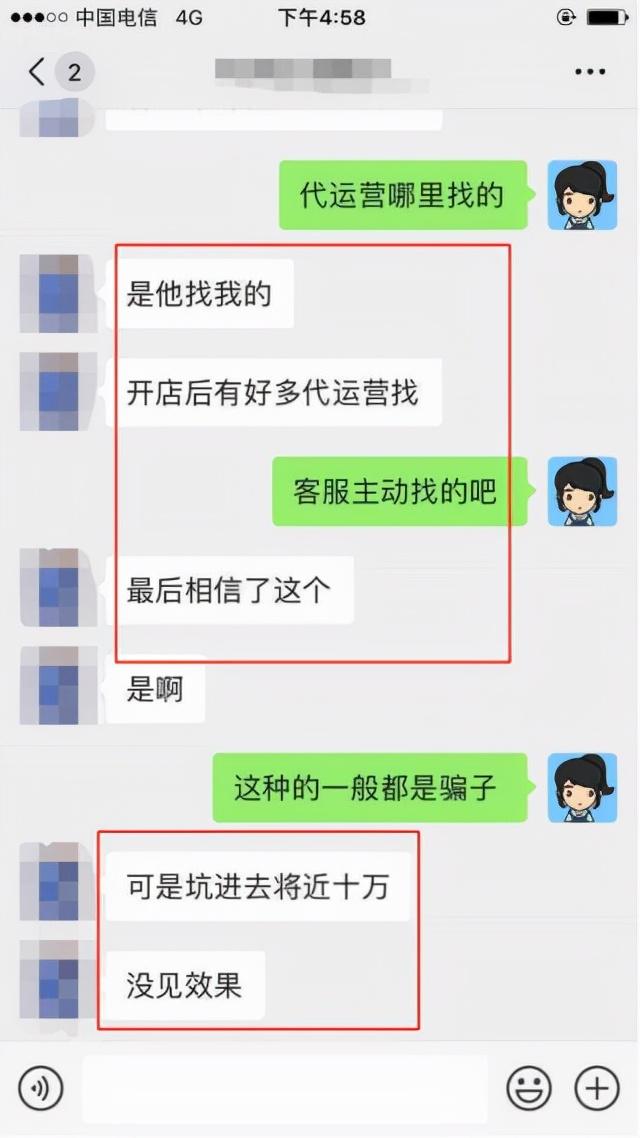
Task: Switch to voice input icon
Action: [x=41, y=1089]
